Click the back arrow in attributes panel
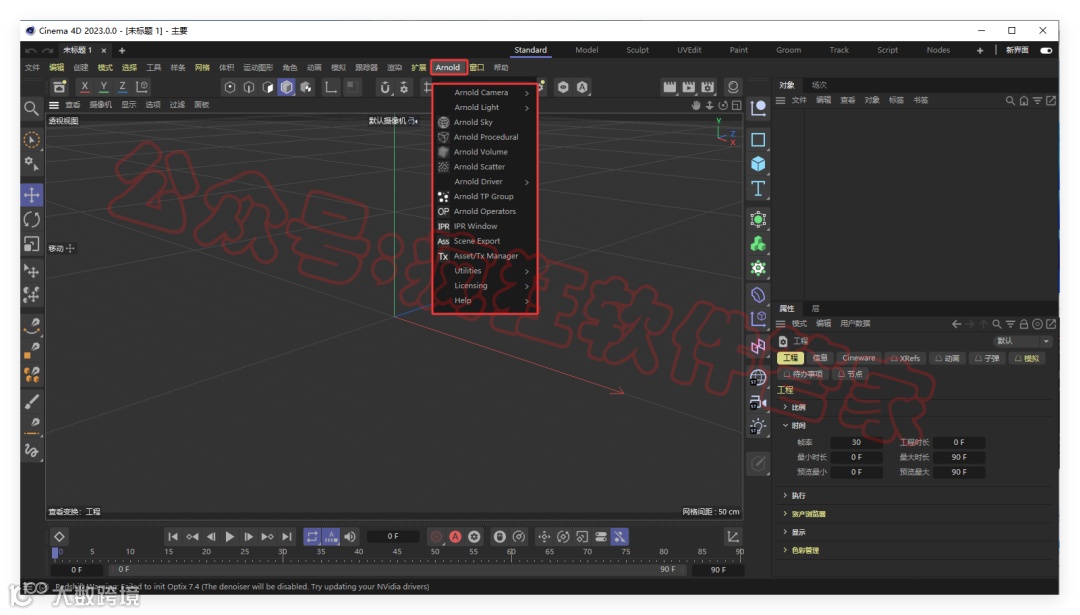The width and height of the screenshot is (1080, 615). tap(956, 324)
